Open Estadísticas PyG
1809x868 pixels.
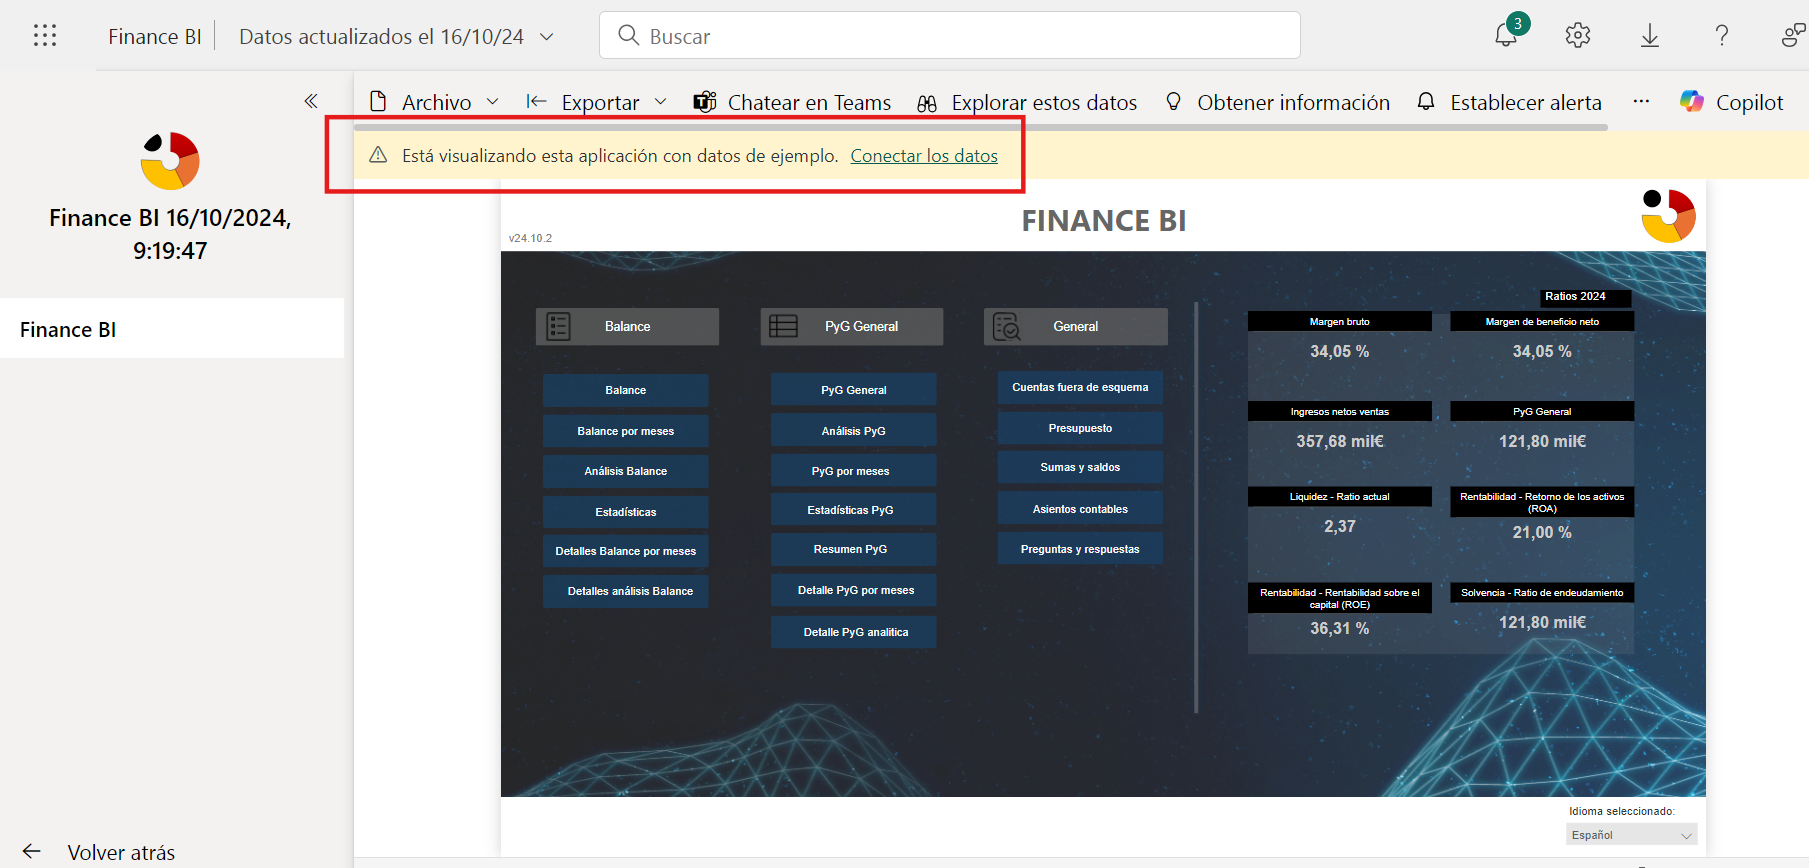point(854,510)
